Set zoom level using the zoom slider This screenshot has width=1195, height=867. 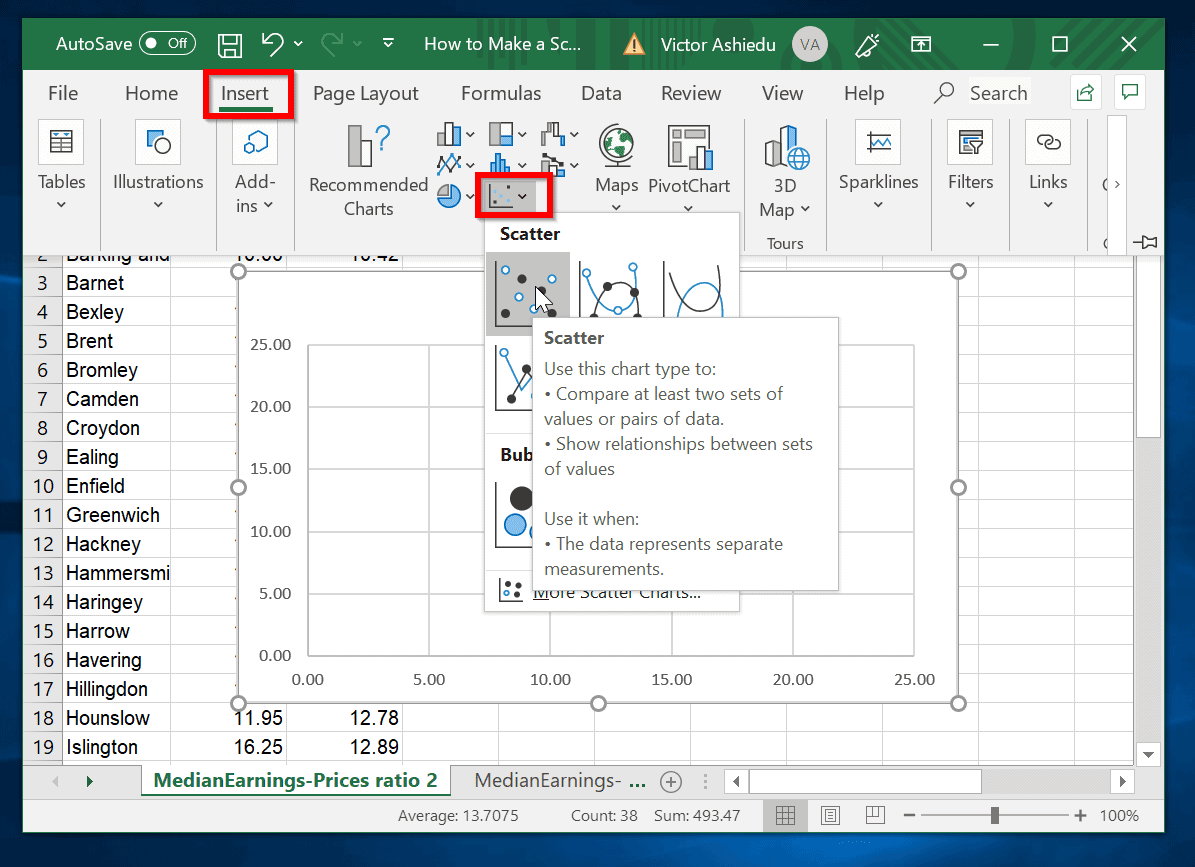[x=994, y=815]
